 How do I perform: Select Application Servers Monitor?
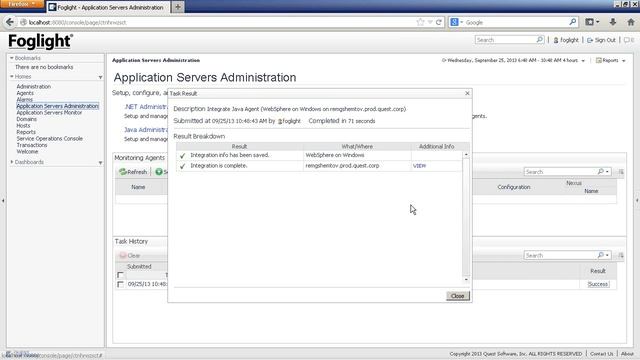tap(49, 113)
